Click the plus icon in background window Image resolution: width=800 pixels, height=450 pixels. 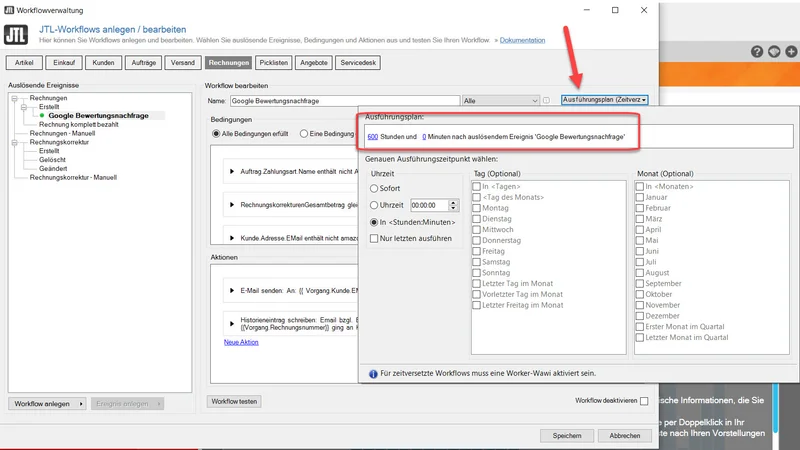[791, 52]
